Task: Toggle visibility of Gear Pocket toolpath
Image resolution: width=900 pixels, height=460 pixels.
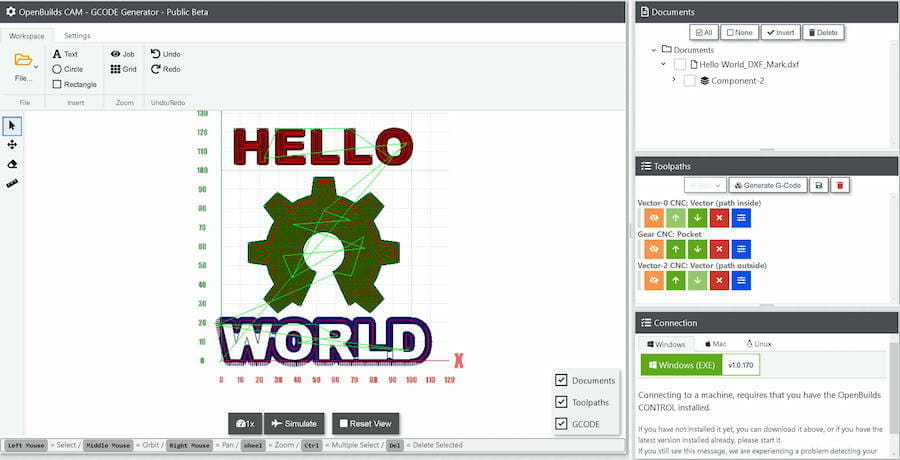Action: click(654, 249)
